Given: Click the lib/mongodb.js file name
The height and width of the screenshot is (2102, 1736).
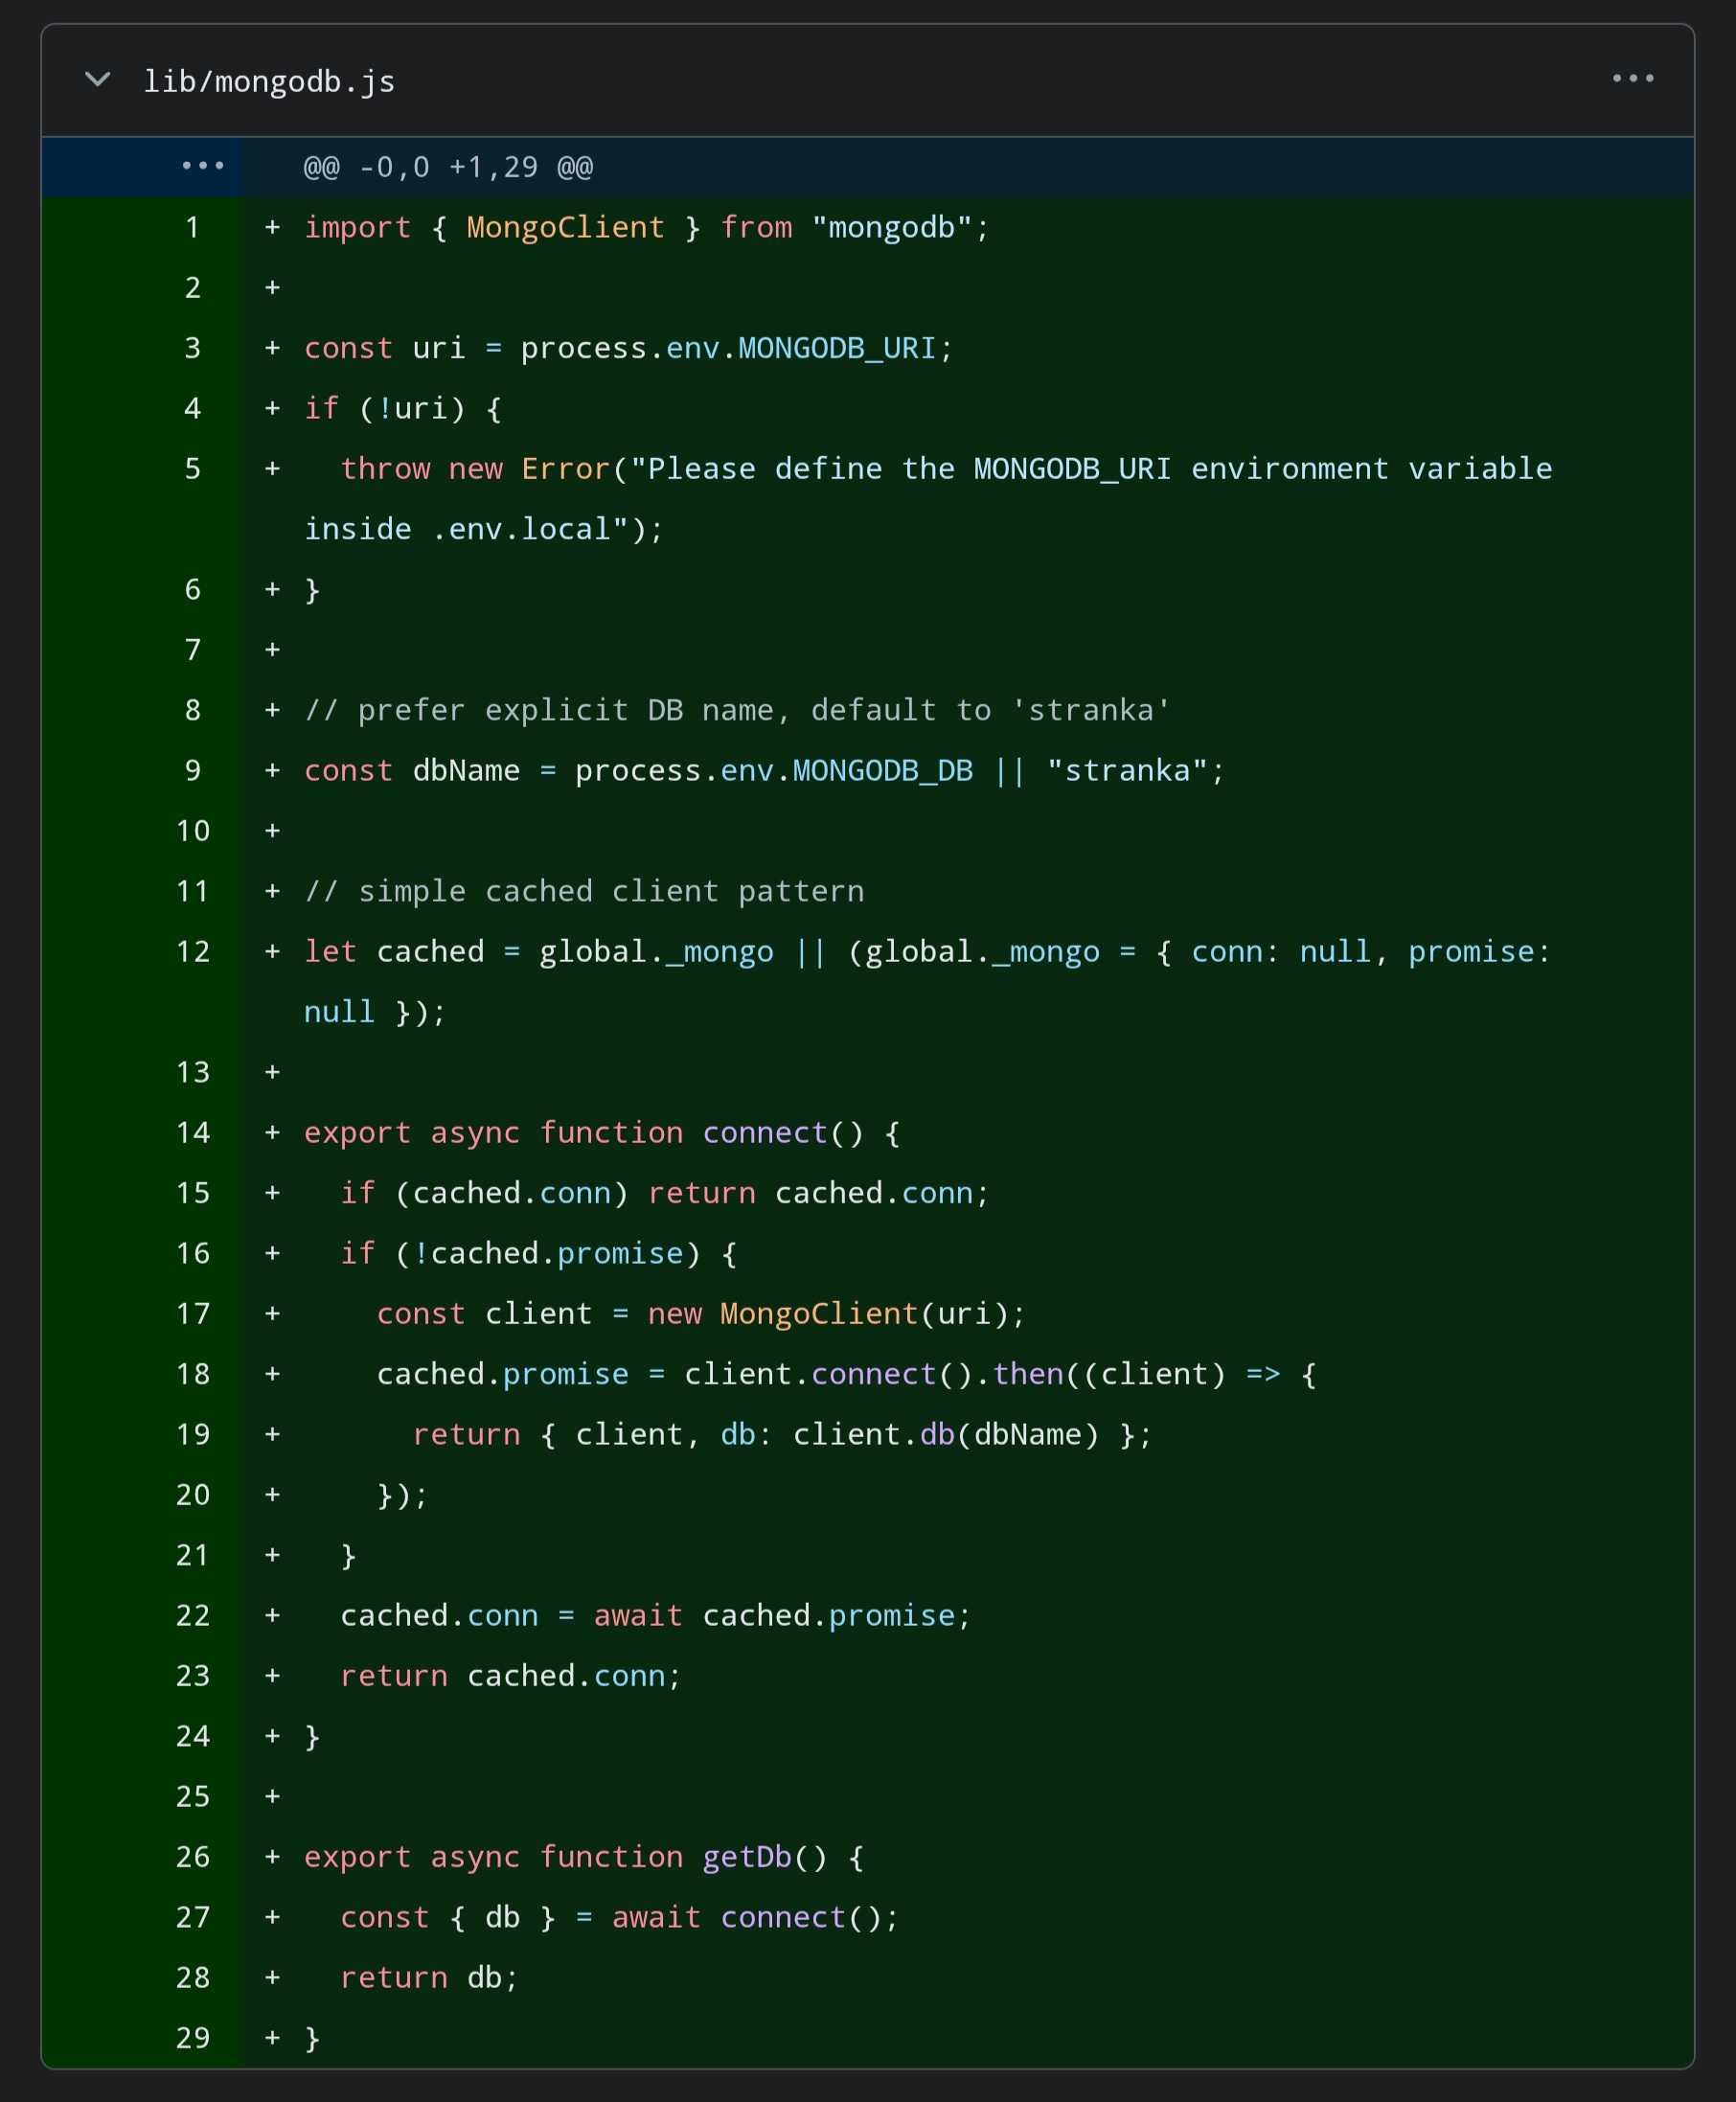Looking at the screenshot, I should pos(269,81).
